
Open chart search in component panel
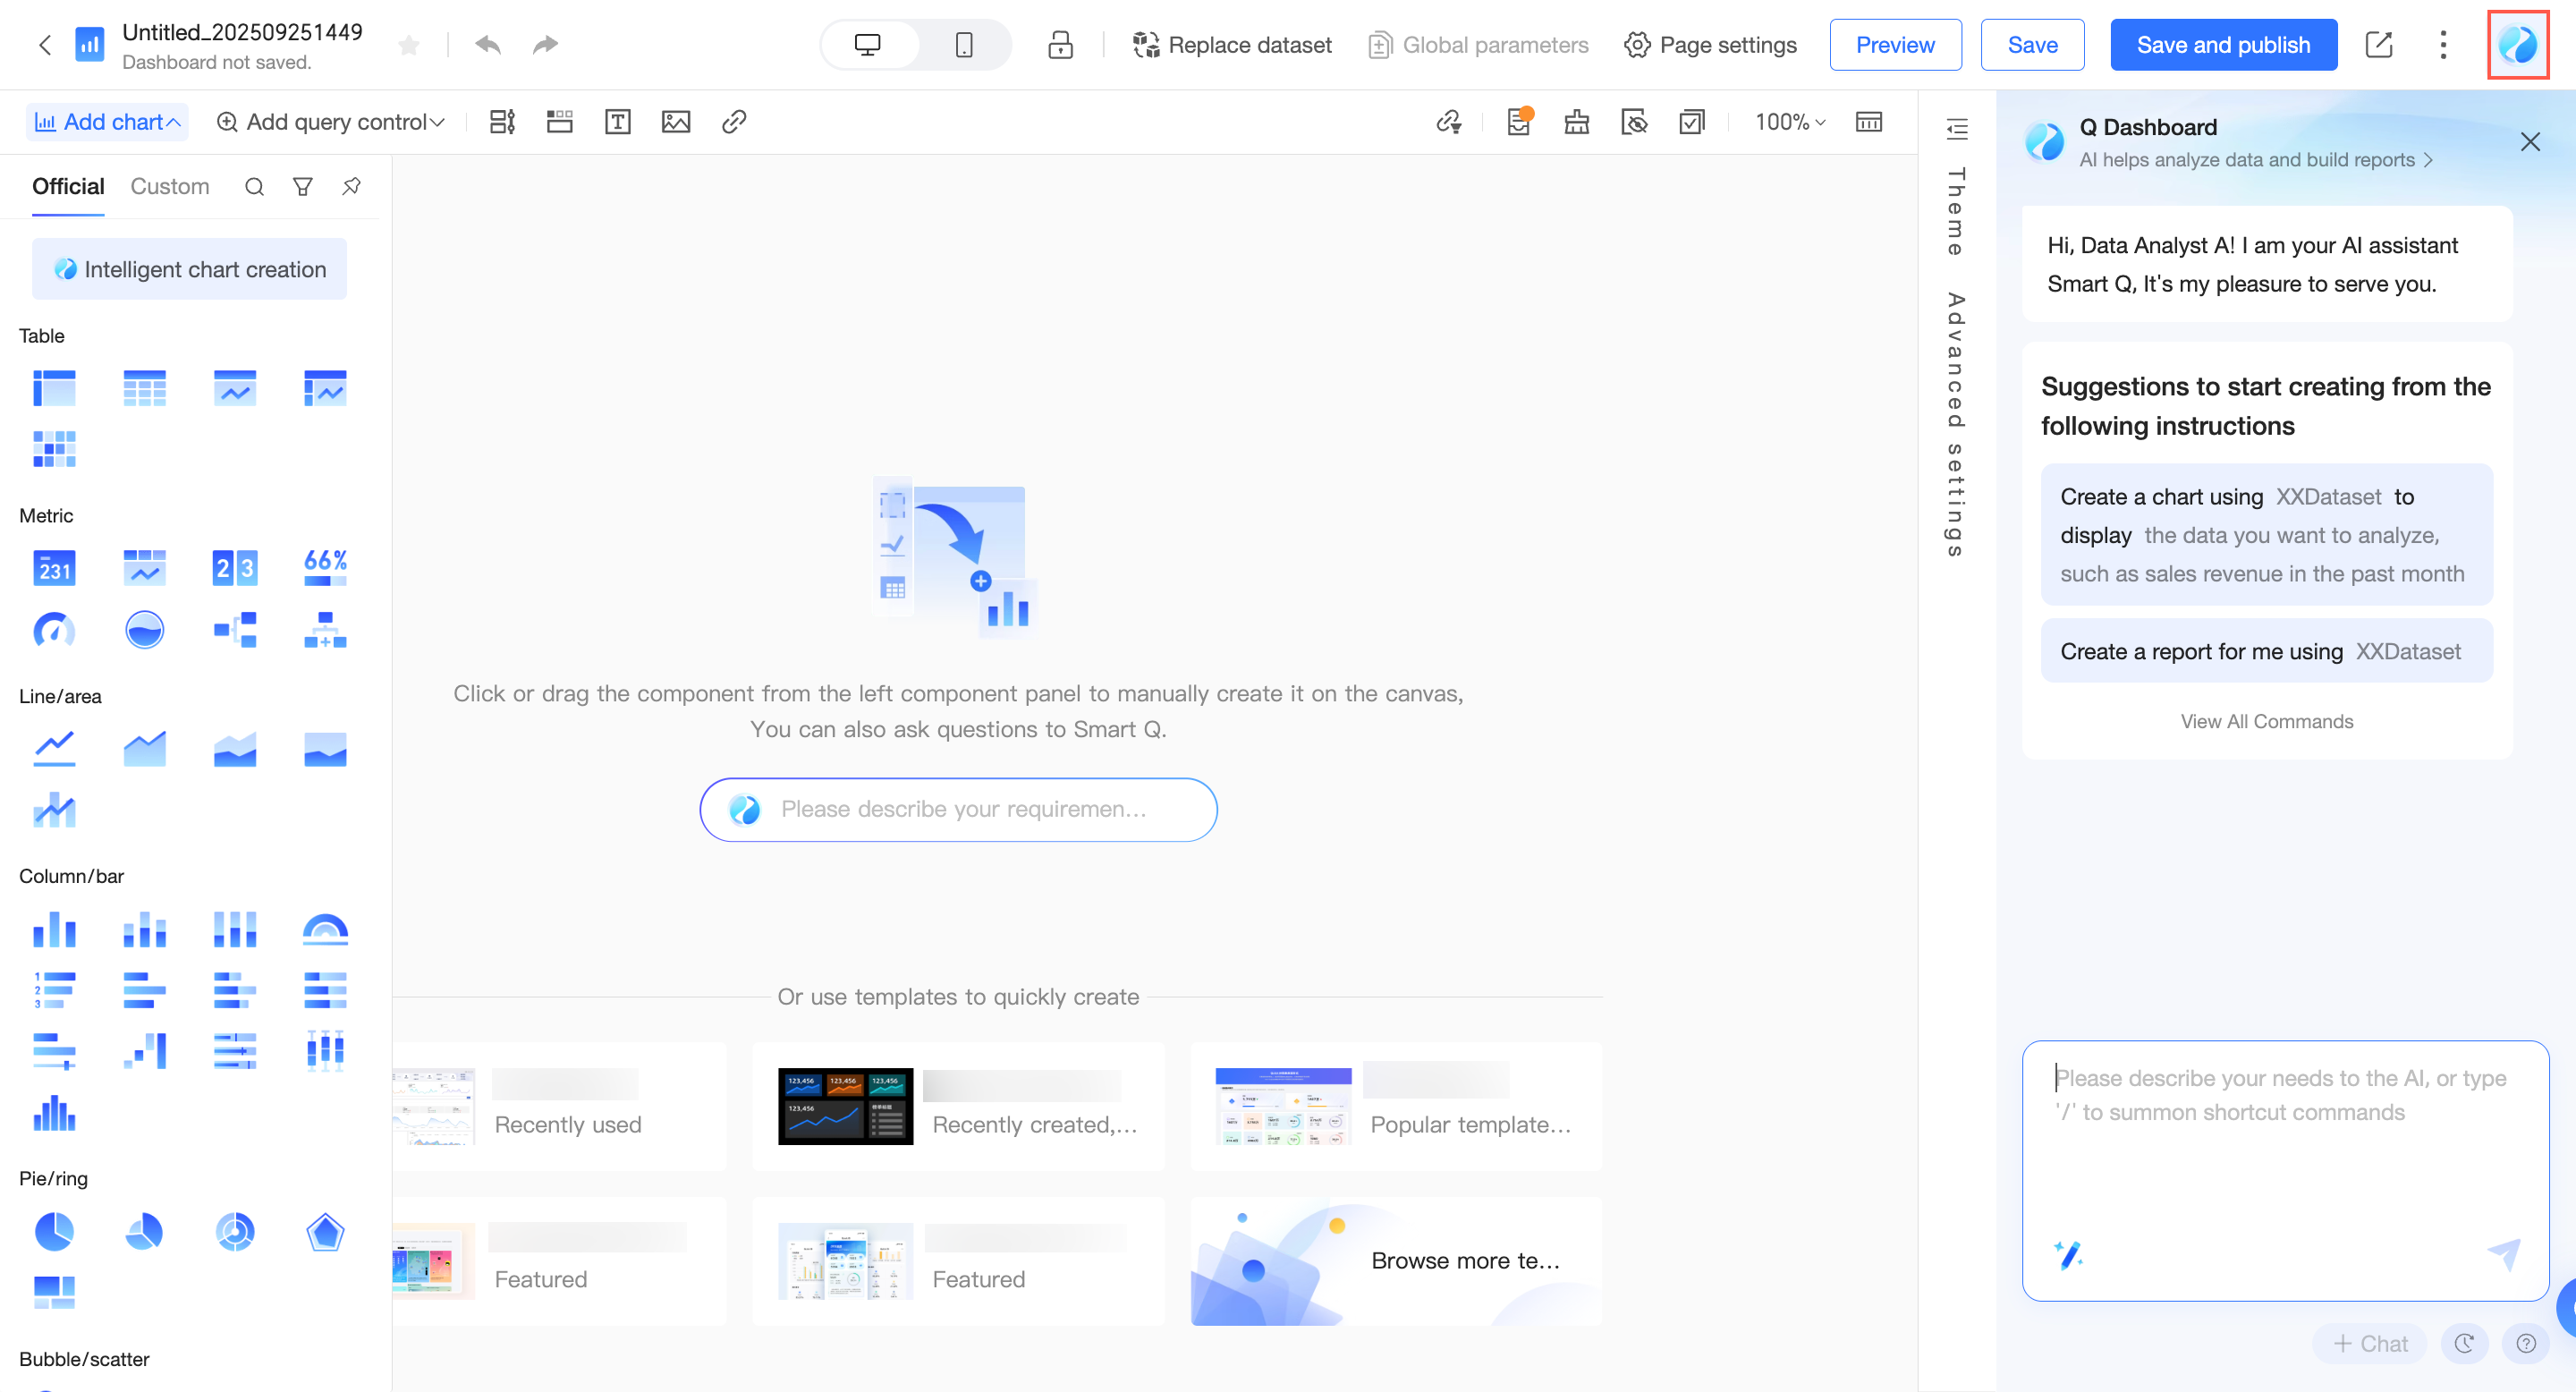pos(254,187)
